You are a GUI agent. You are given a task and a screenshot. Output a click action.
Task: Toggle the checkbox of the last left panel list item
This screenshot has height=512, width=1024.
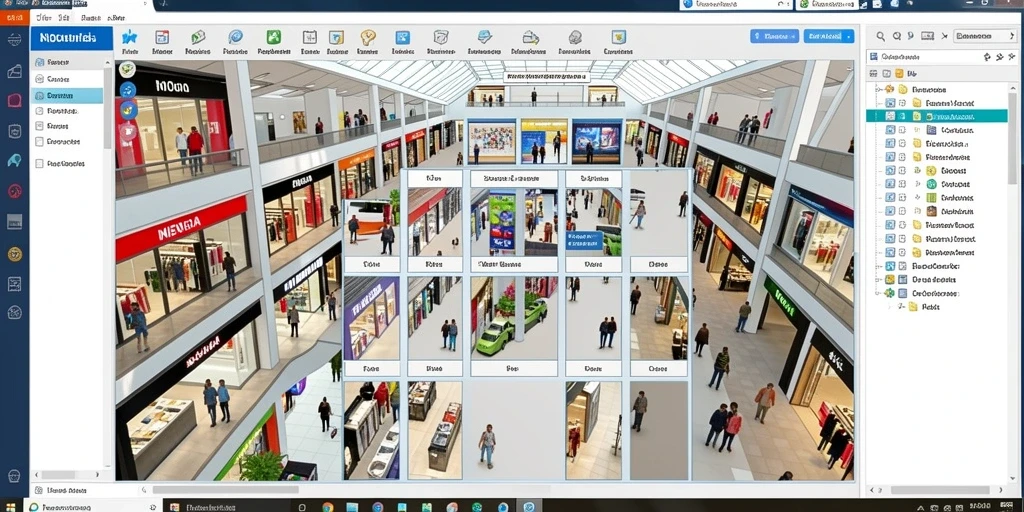click(40, 164)
